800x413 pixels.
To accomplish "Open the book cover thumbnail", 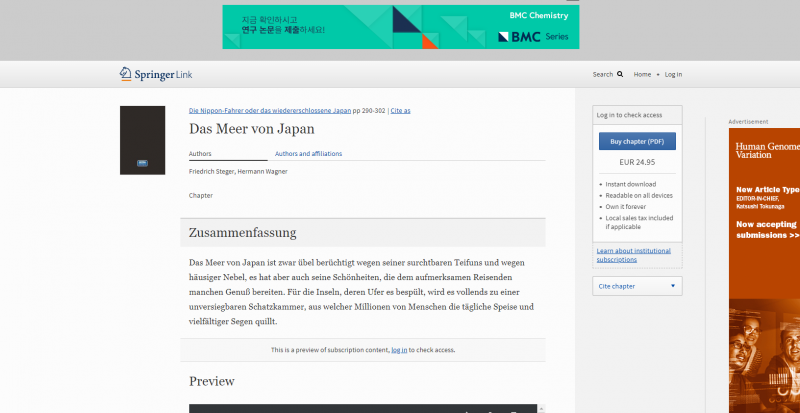I will (x=142, y=140).
